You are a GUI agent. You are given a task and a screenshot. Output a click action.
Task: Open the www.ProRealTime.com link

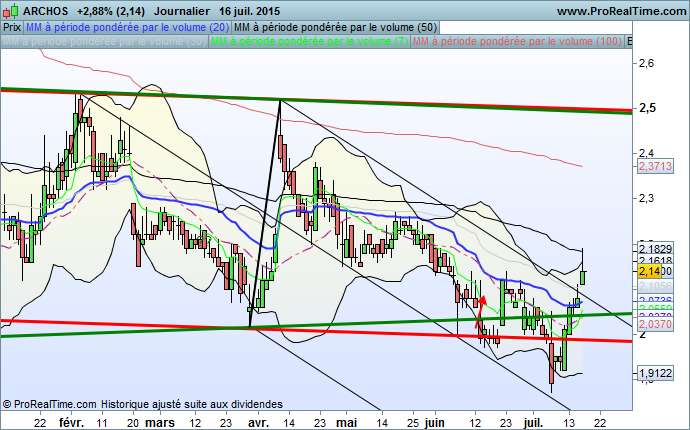click(621, 11)
